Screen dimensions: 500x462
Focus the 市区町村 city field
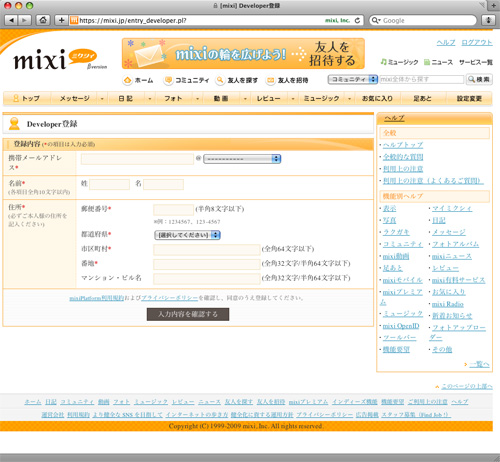pyautogui.click(x=207, y=249)
